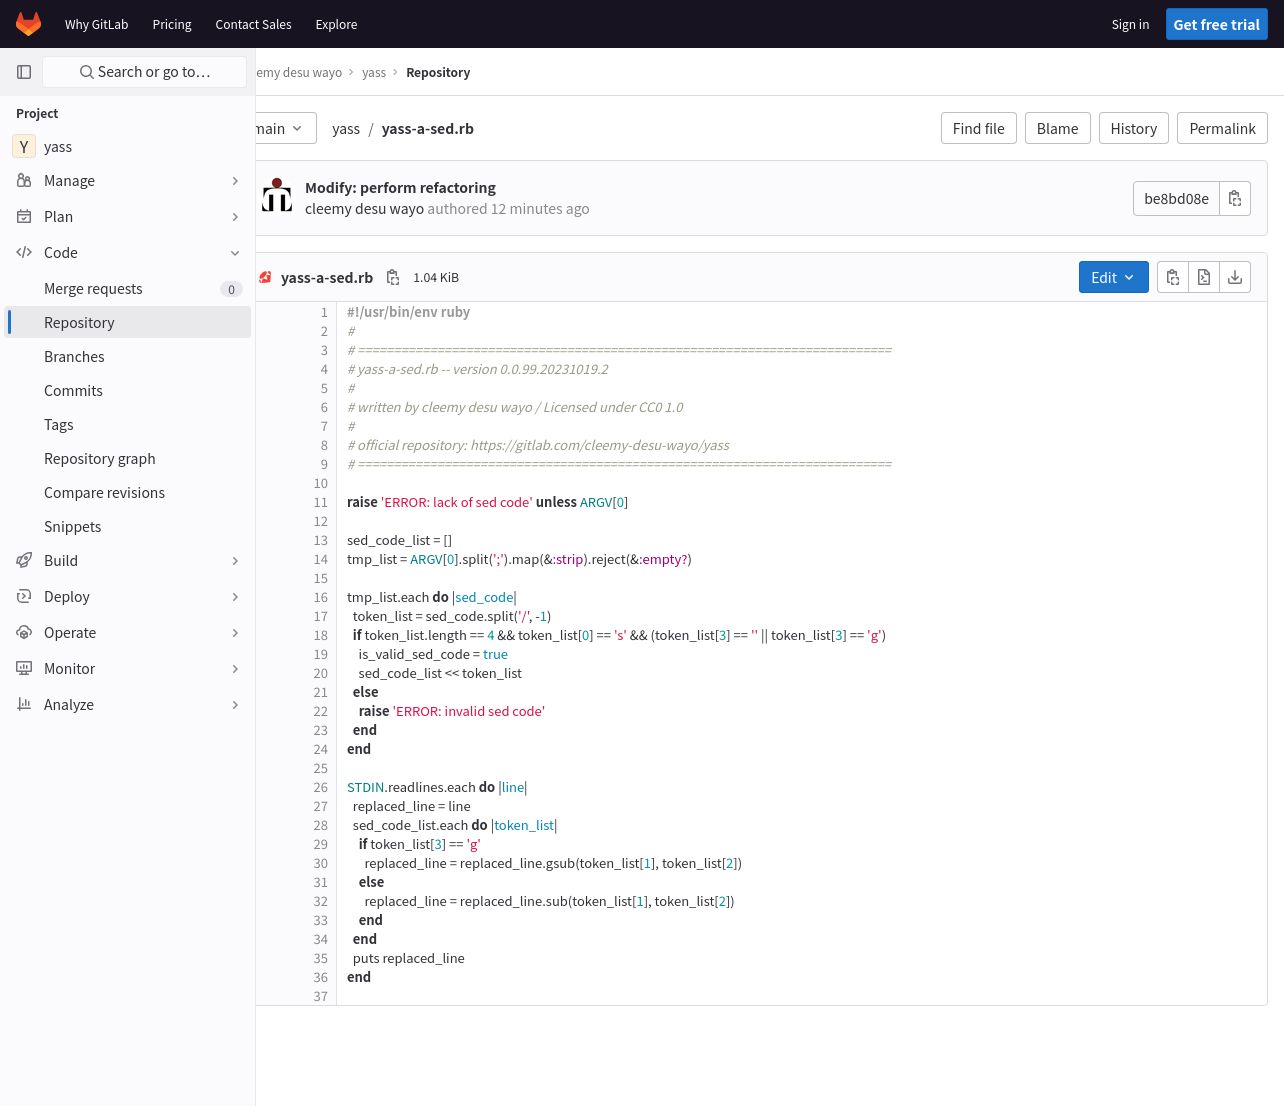This screenshot has height=1106, width=1284.
Task: Select Repository in the Code sidebar
Action: click(127, 322)
